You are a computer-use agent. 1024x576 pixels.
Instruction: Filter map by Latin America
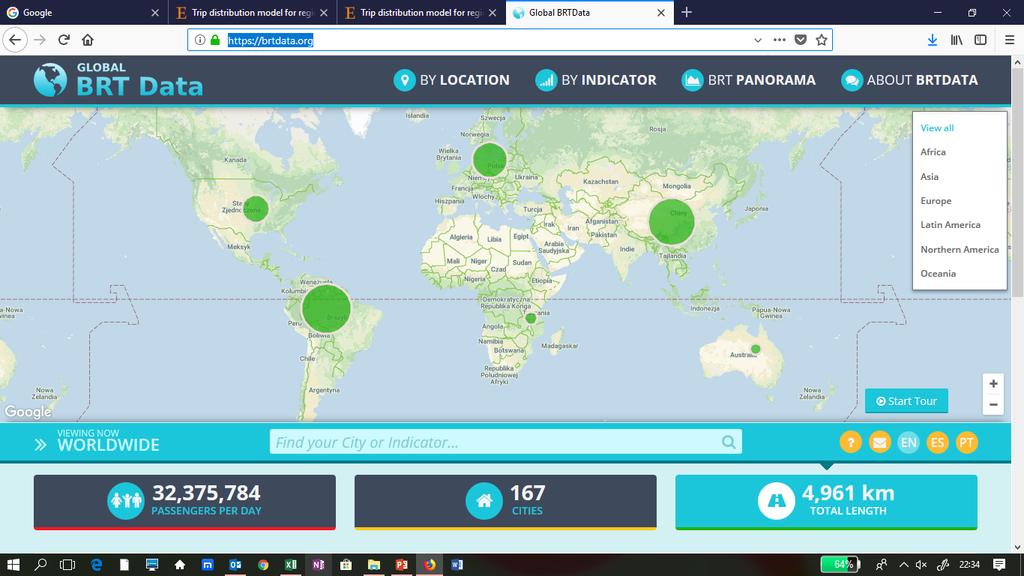click(x=950, y=225)
